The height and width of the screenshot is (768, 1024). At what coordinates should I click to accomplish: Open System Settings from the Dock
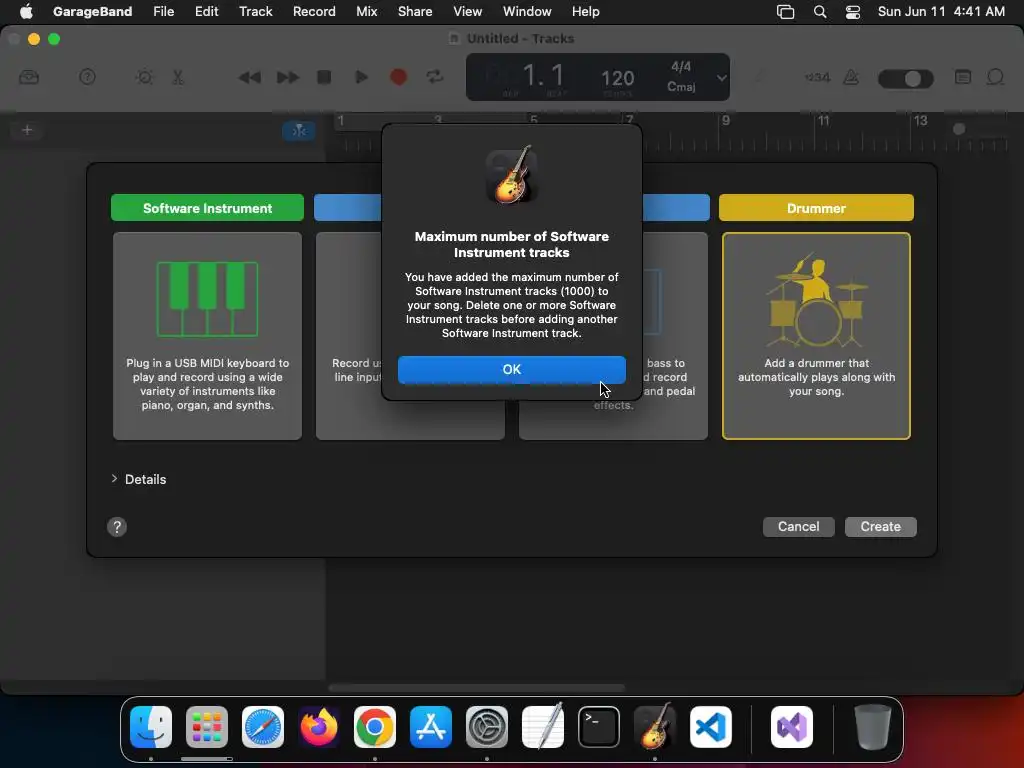click(487, 727)
